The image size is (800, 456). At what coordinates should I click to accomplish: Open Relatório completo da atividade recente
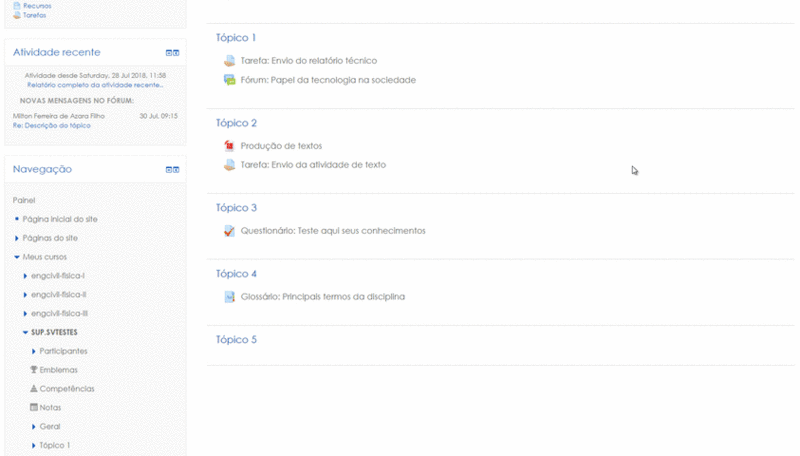pos(95,85)
